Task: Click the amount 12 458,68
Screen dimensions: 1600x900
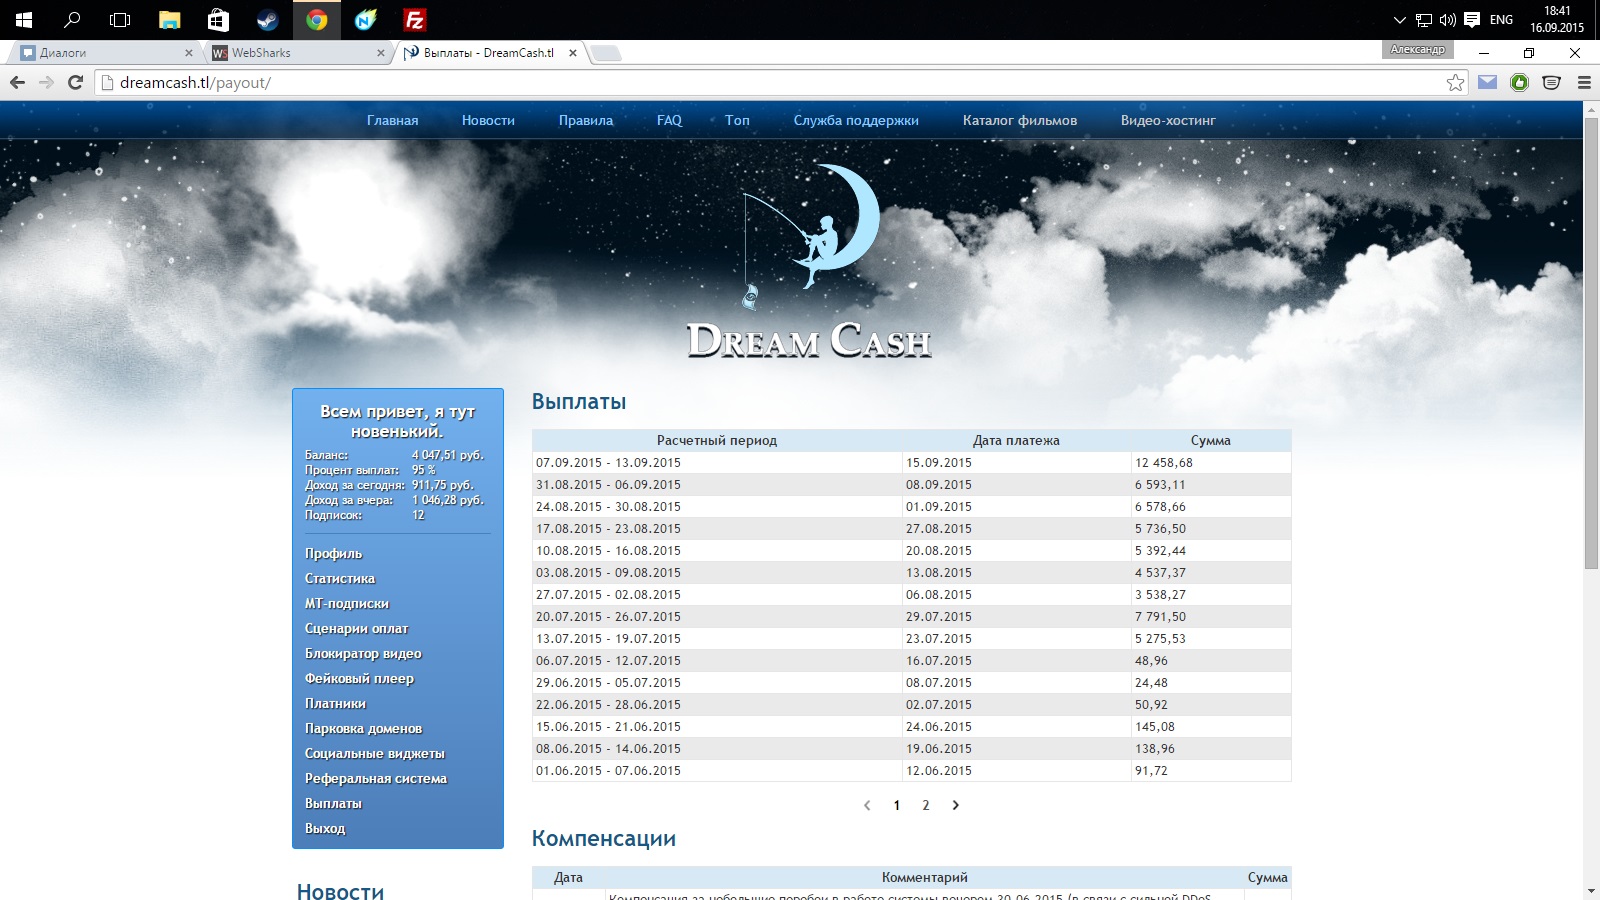Action: pos(1164,463)
